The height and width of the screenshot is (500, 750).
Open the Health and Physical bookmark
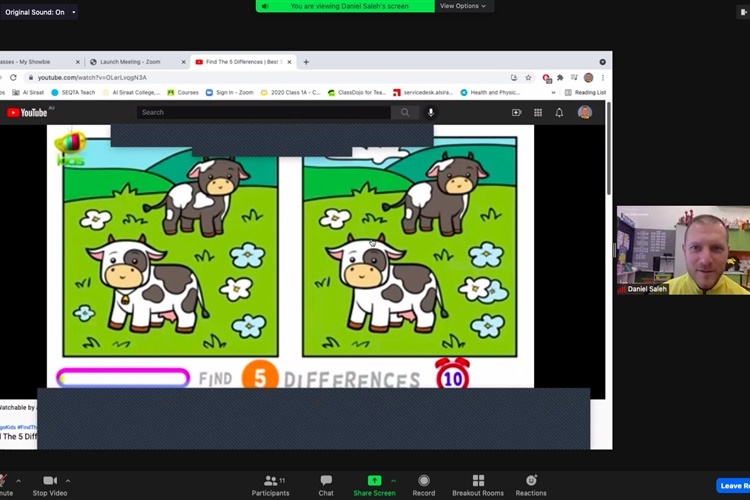click(490, 92)
